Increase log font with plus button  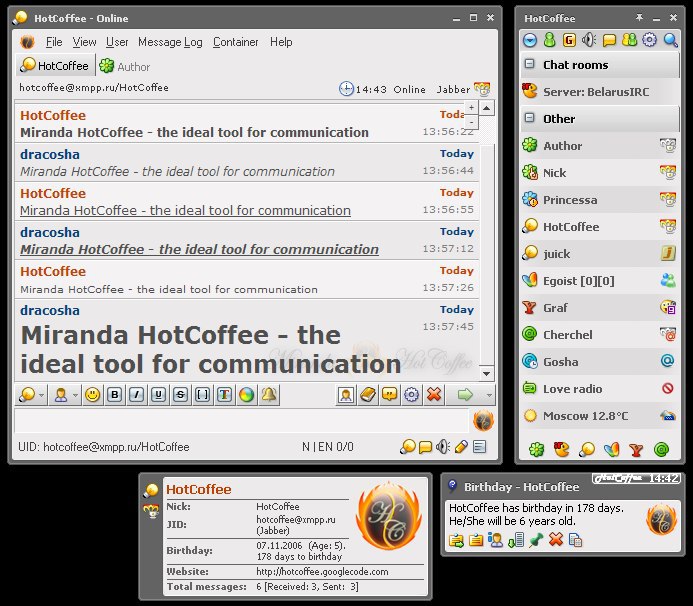tap(472, 107)
